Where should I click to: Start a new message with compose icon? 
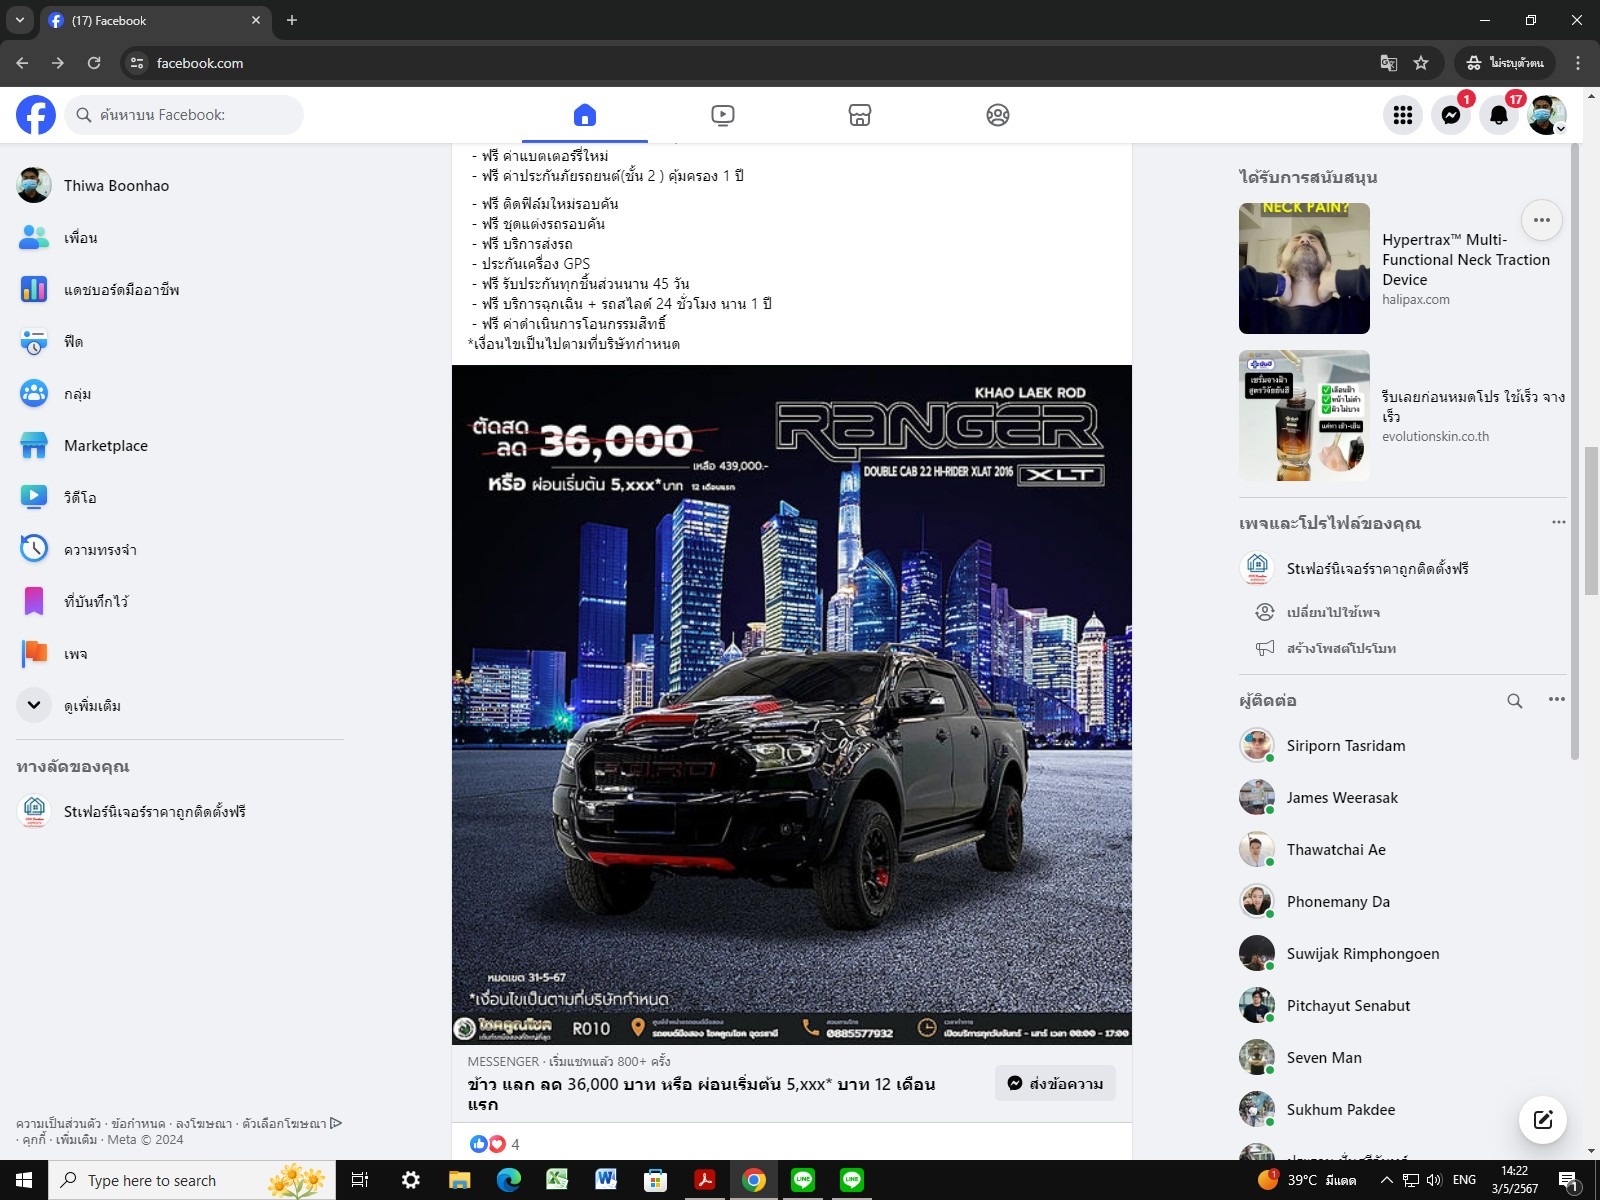[1542, 1119]
